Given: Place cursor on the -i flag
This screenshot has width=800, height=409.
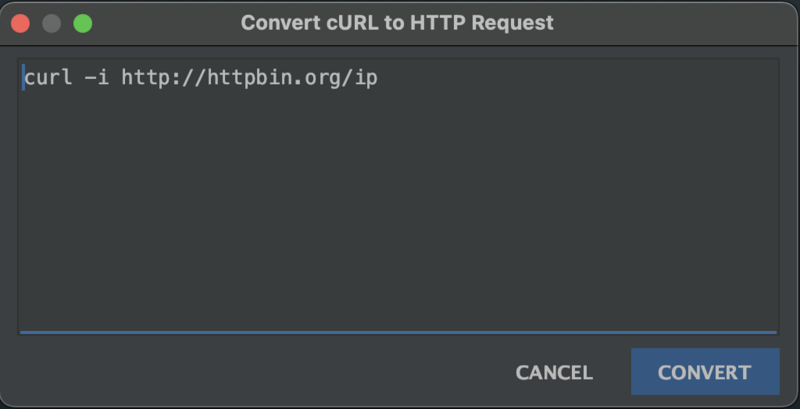Looking at the screenshot, I should pos(97,78).
